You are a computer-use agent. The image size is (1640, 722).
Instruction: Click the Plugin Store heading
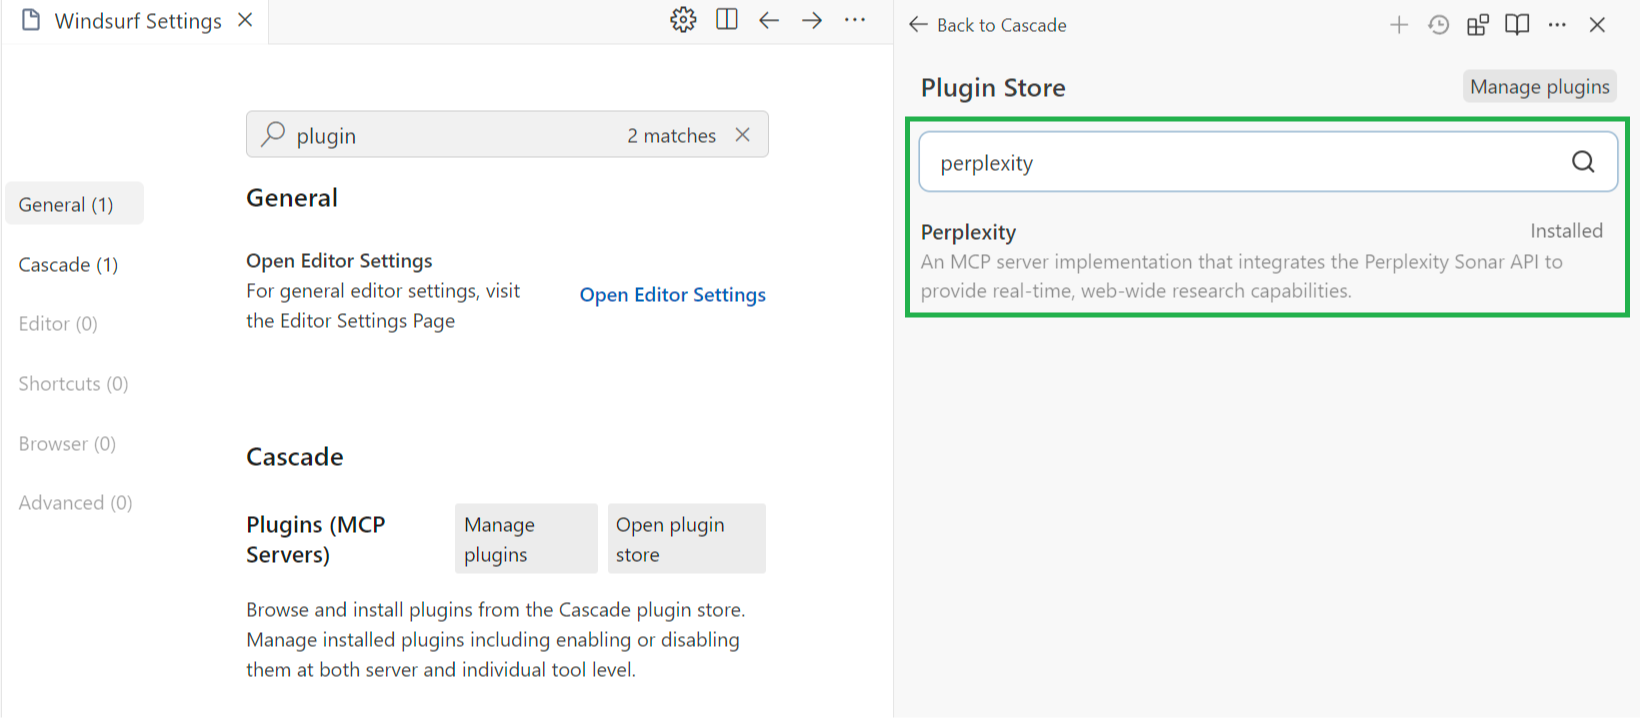(993, 88)
